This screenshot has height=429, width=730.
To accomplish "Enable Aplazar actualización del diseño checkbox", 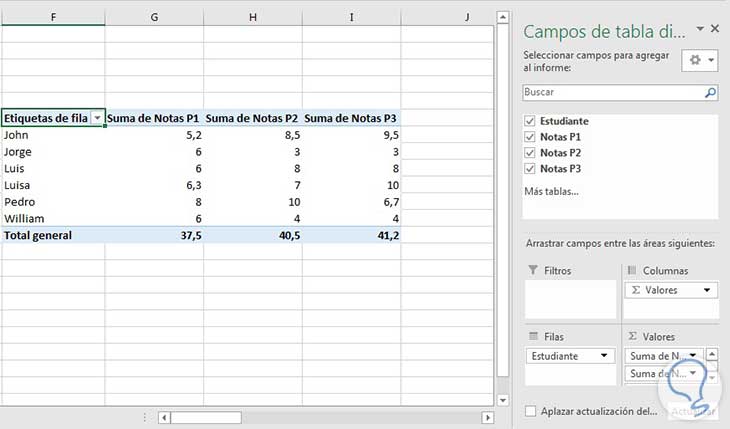I will pyautogui.click(x=530, y=411).
